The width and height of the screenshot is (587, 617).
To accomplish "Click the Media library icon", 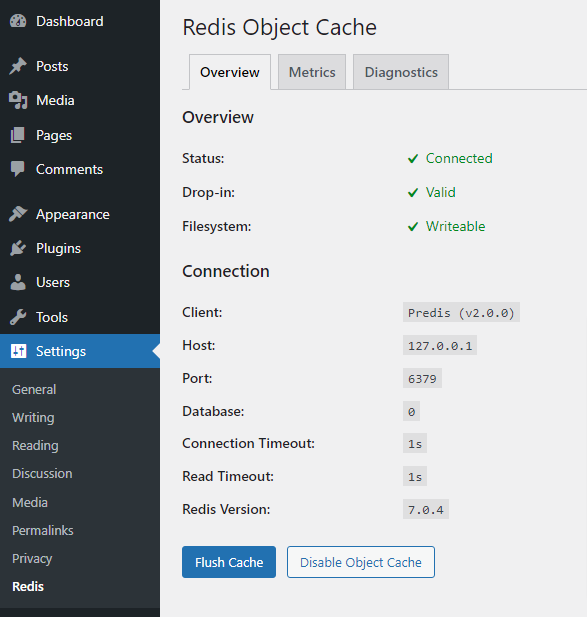I will pos(18,100).
